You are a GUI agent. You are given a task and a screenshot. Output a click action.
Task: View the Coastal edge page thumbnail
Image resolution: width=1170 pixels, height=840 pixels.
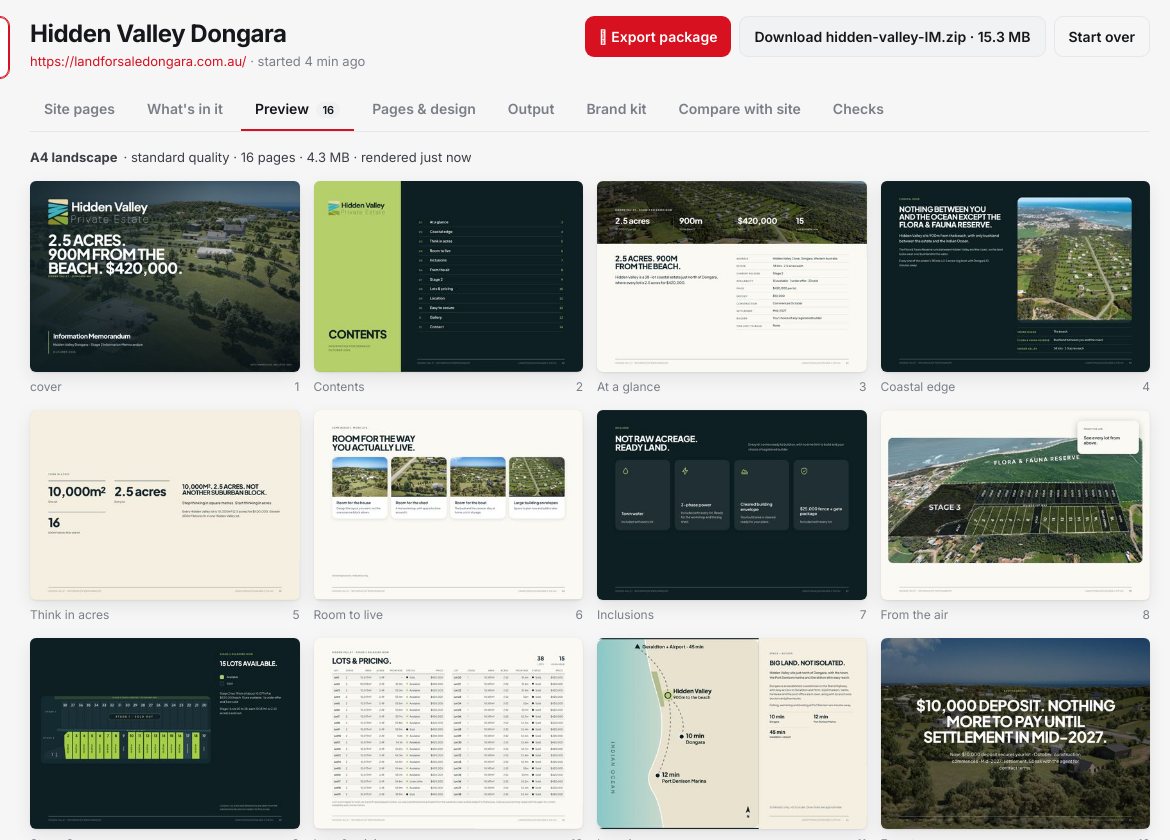click(1015, 276)
